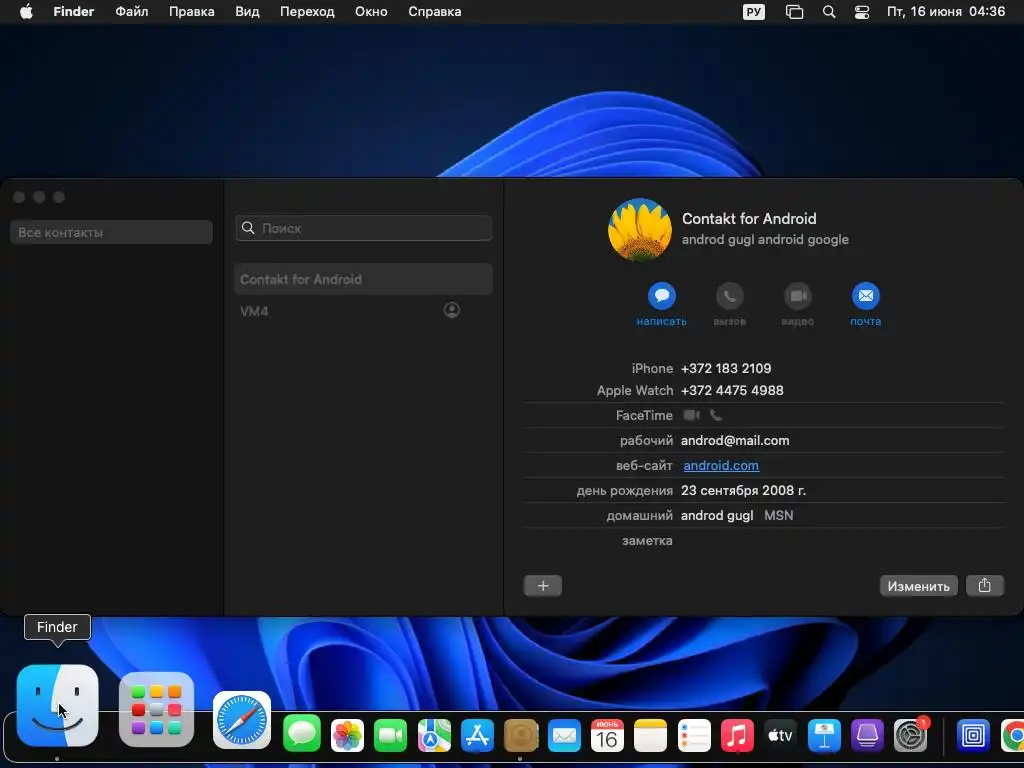This screenshot has width=1024, height=768.
Task: Open Maps from the Dock
Action: [434, 736]
